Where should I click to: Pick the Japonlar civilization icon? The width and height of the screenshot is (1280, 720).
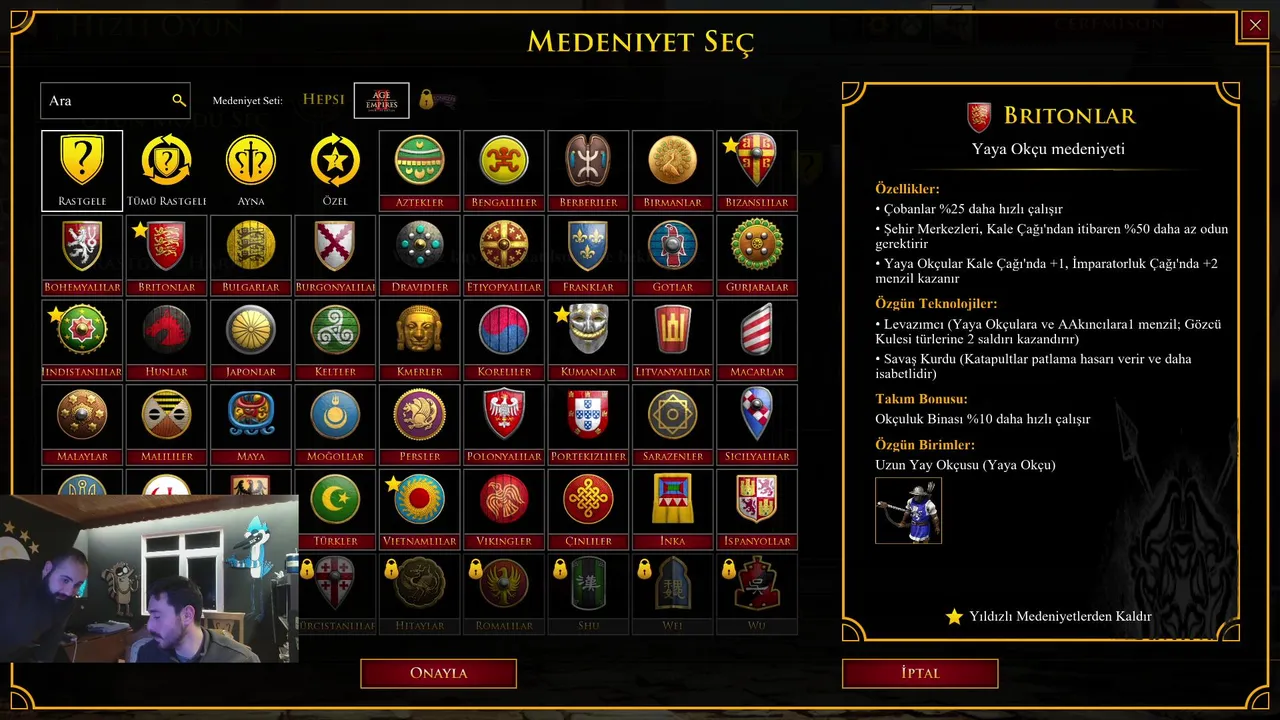[251, 340]
